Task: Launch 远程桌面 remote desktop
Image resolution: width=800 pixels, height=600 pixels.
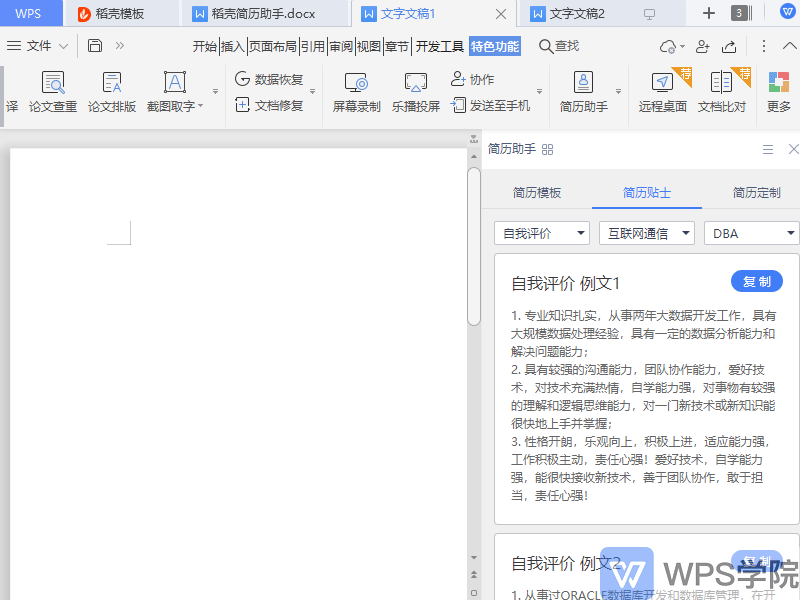Action: tap(663, 92)
